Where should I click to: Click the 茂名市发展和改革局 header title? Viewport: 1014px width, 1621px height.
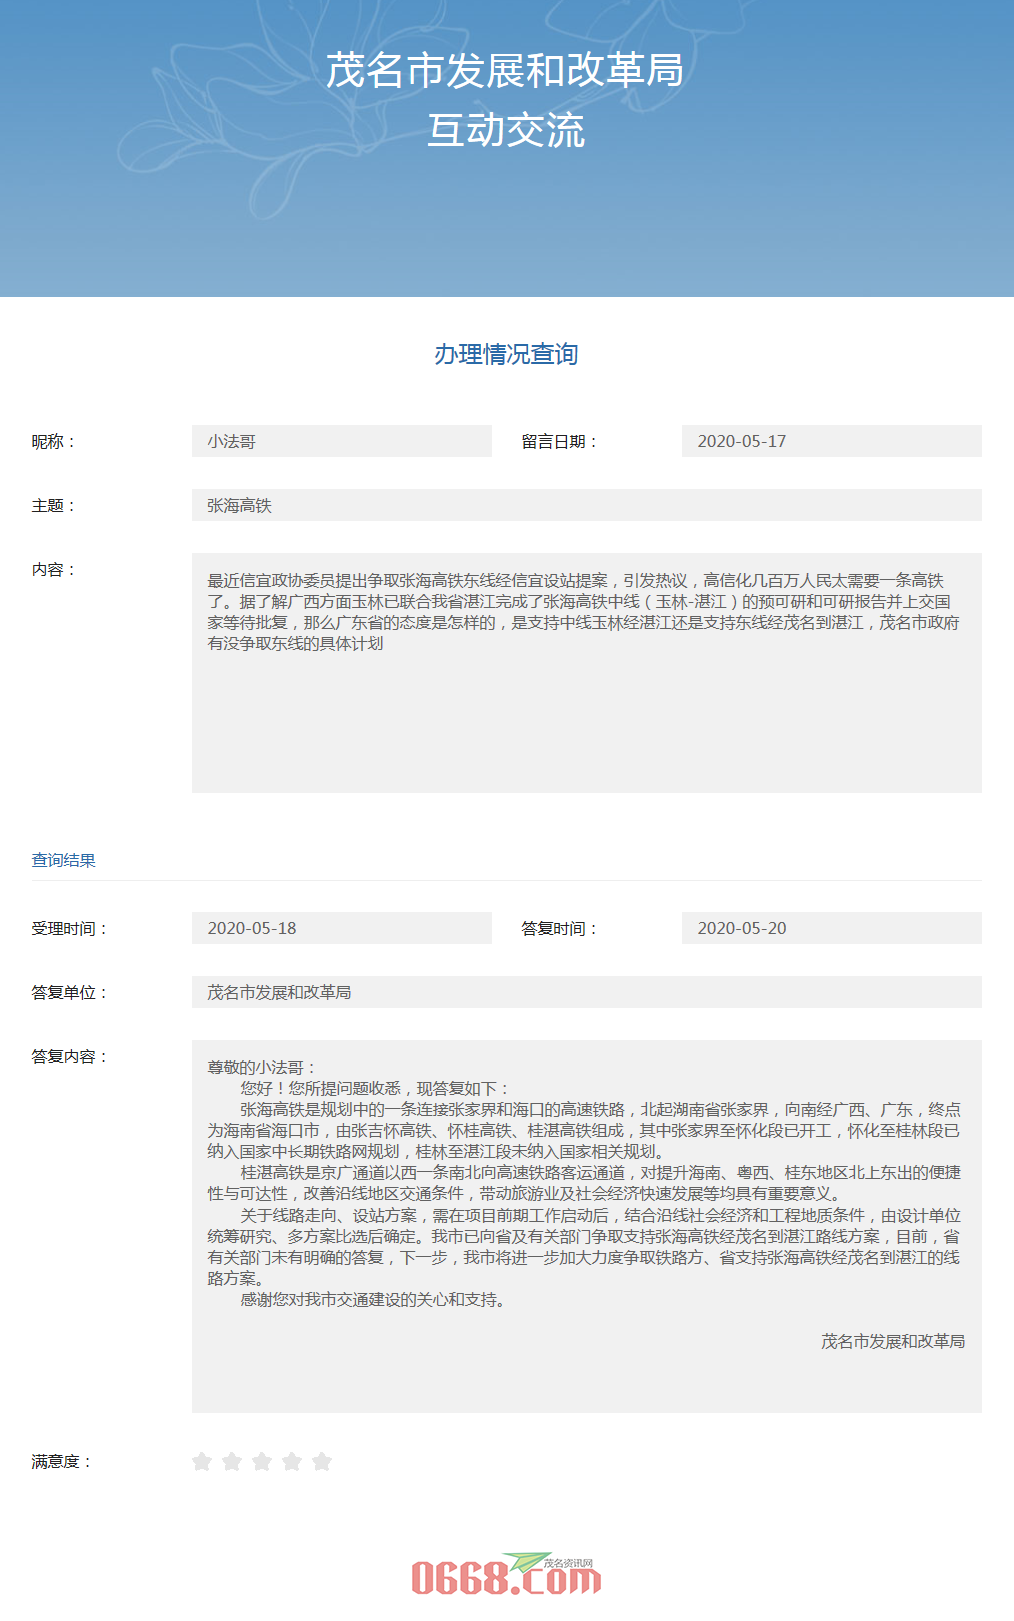point(505,71)
